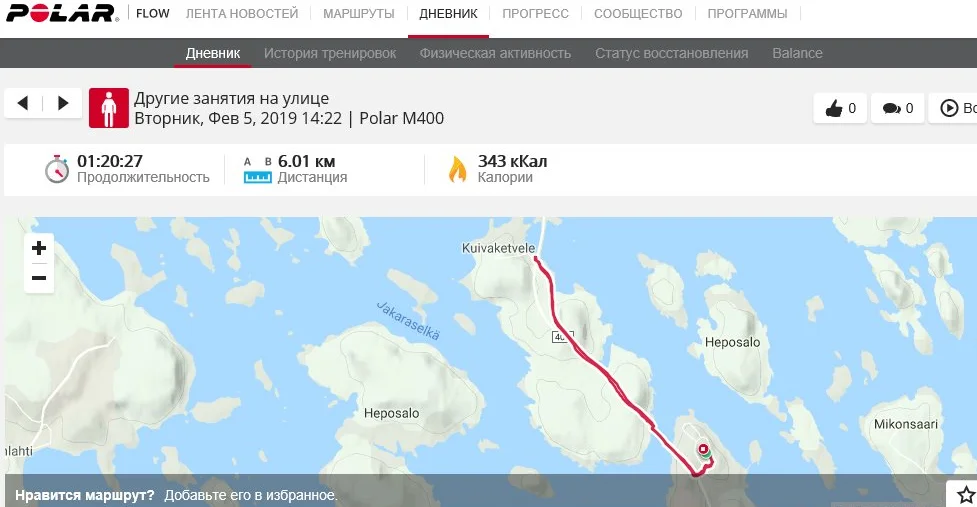Switch to Физическая активность tab
The height and width of the screenshot is (507, 977).
click(495, 54)
